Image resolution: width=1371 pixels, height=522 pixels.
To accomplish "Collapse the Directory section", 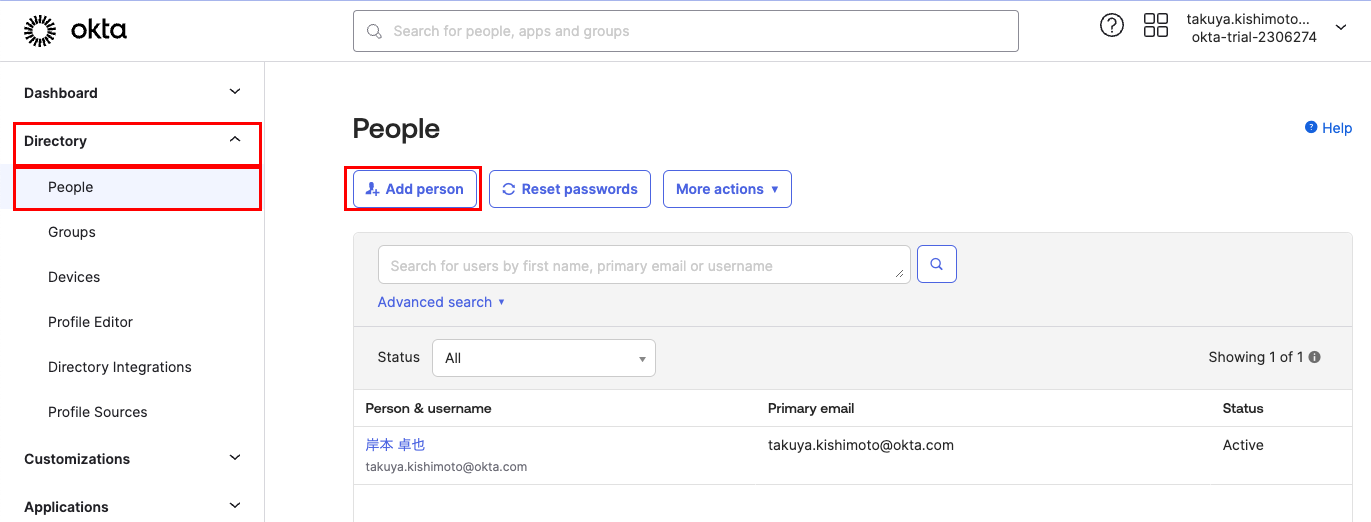I will (x=235, y=140).
